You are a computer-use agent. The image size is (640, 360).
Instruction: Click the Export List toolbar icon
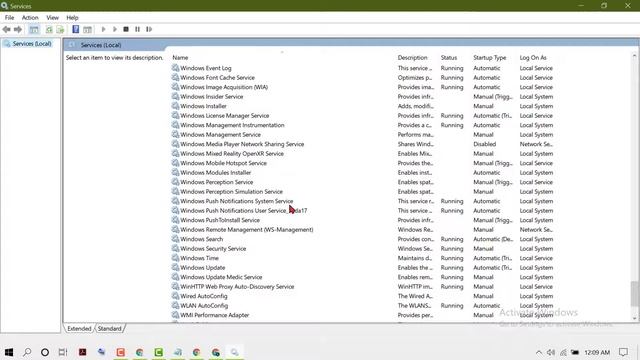coord(60,29)
